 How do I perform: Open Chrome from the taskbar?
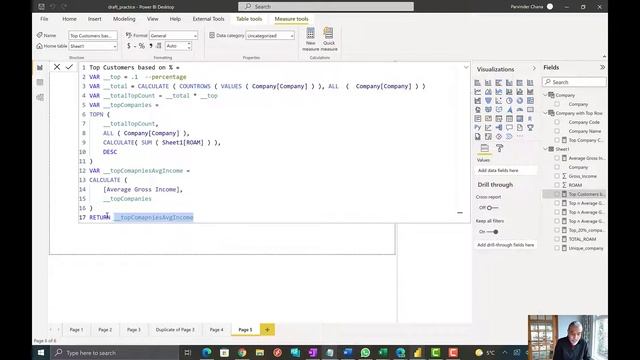(x=242, y=352)
